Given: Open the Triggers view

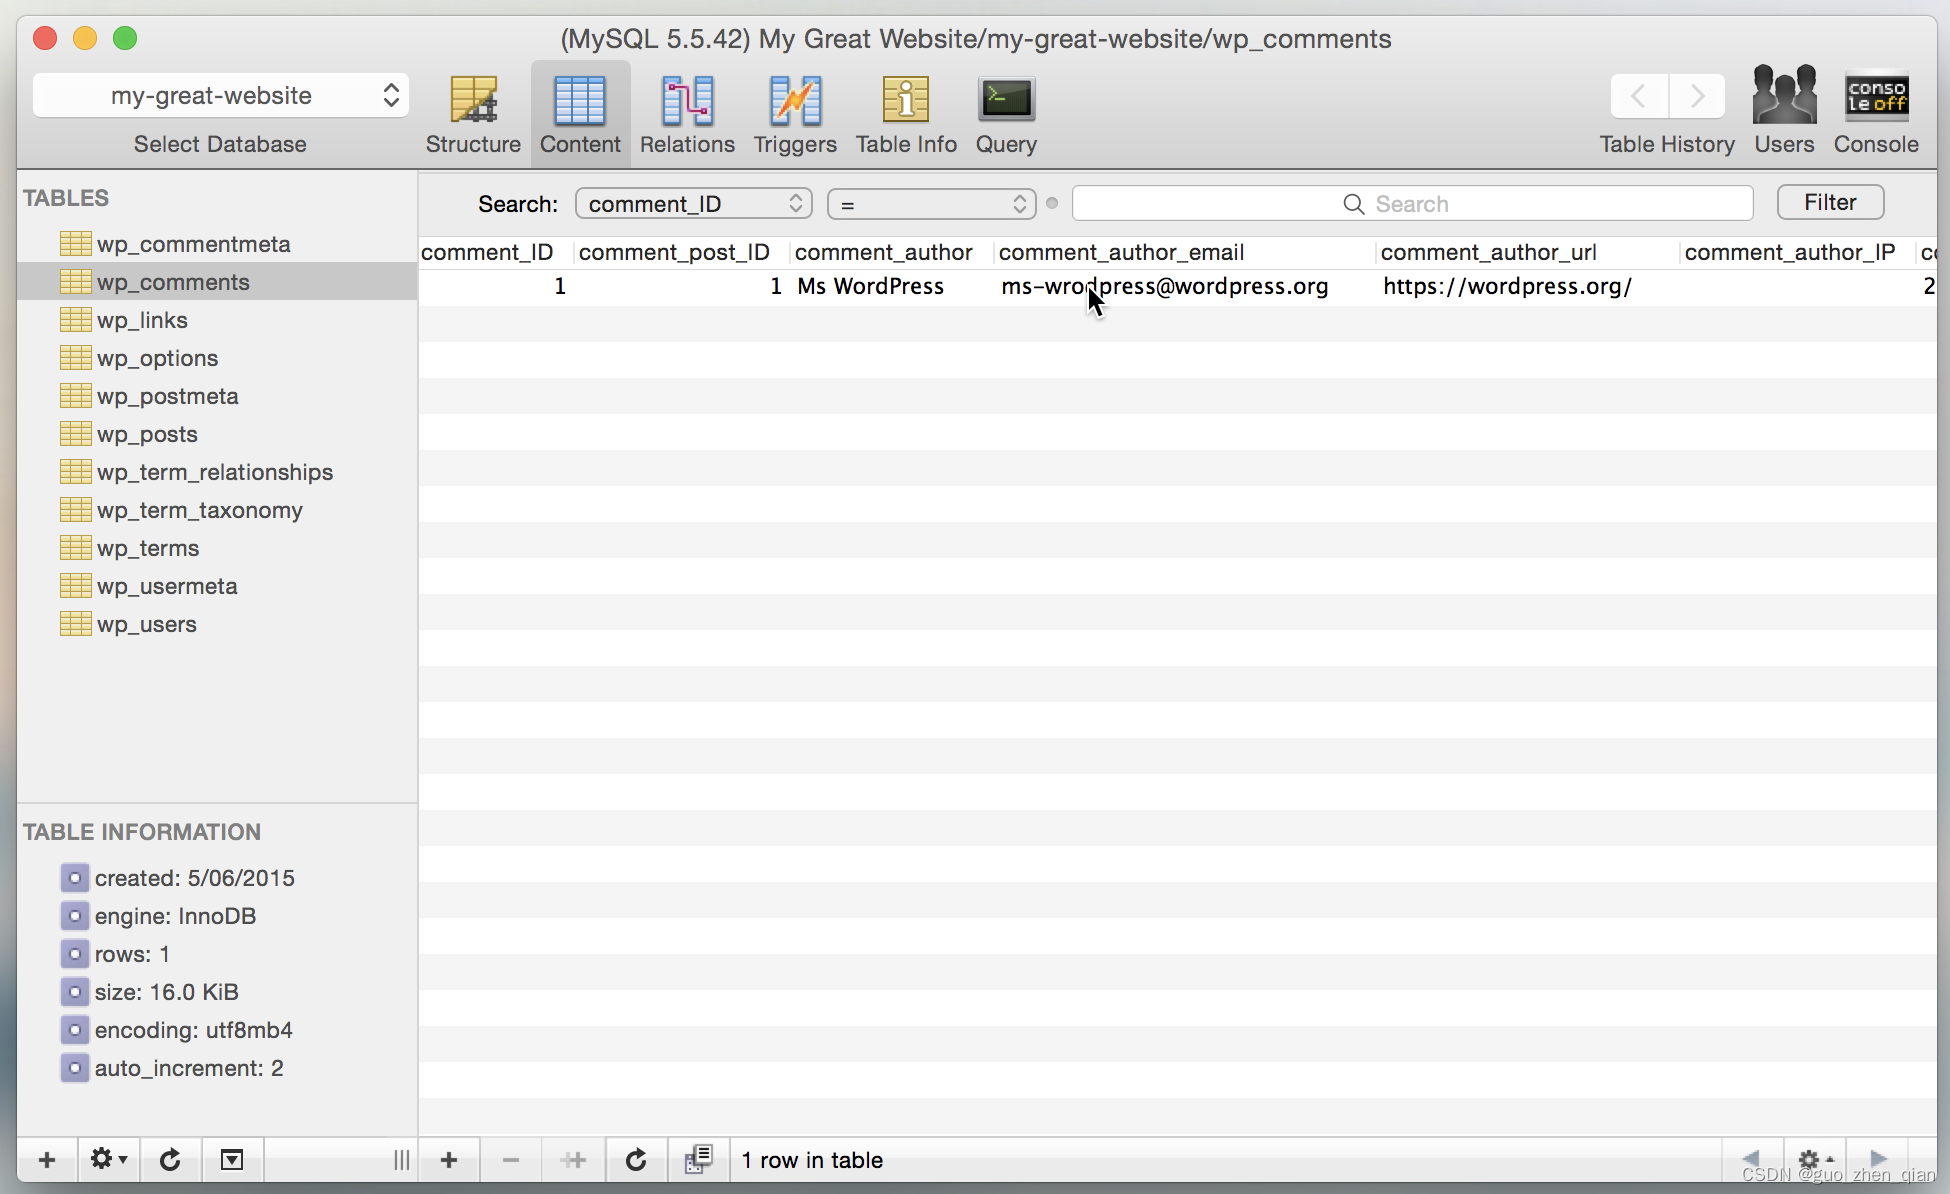Looking at the screenshot, I should pos(795,114).
